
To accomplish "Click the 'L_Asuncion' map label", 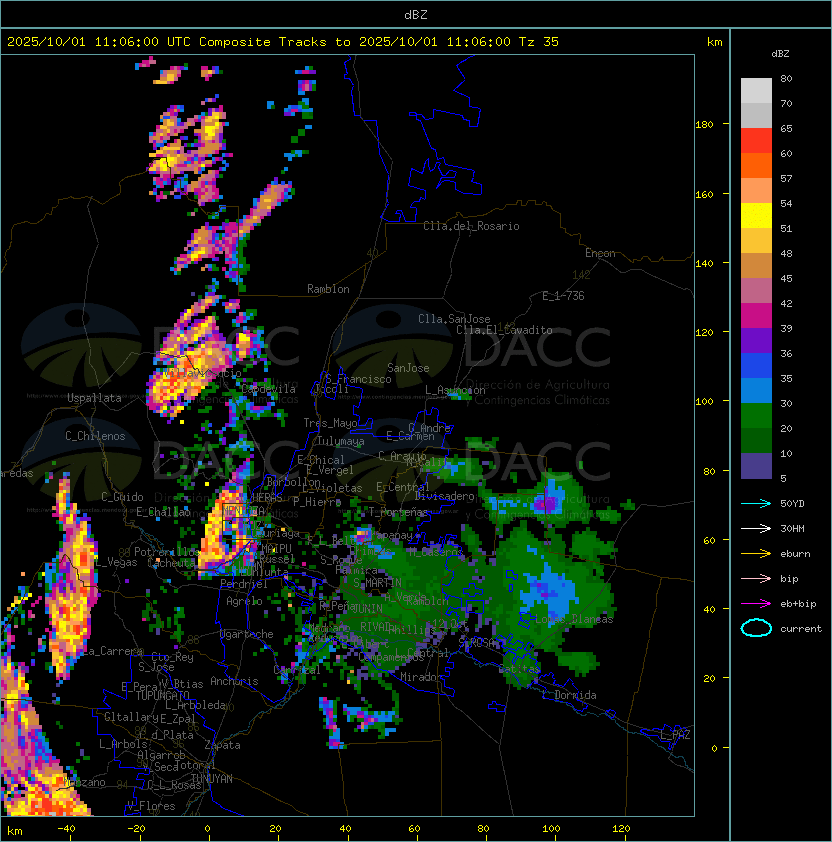I will 455,390.
